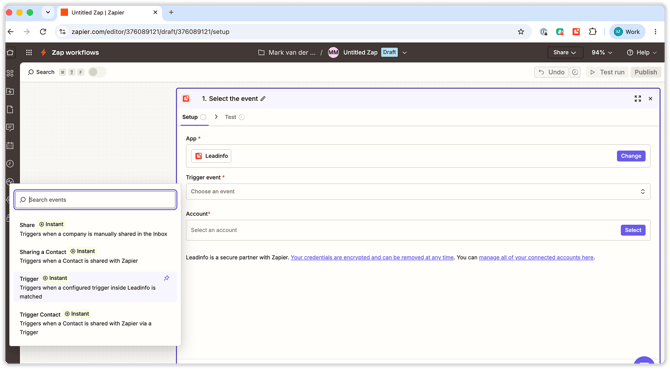Open the history clock sidebar icon

tap(10, 164)
